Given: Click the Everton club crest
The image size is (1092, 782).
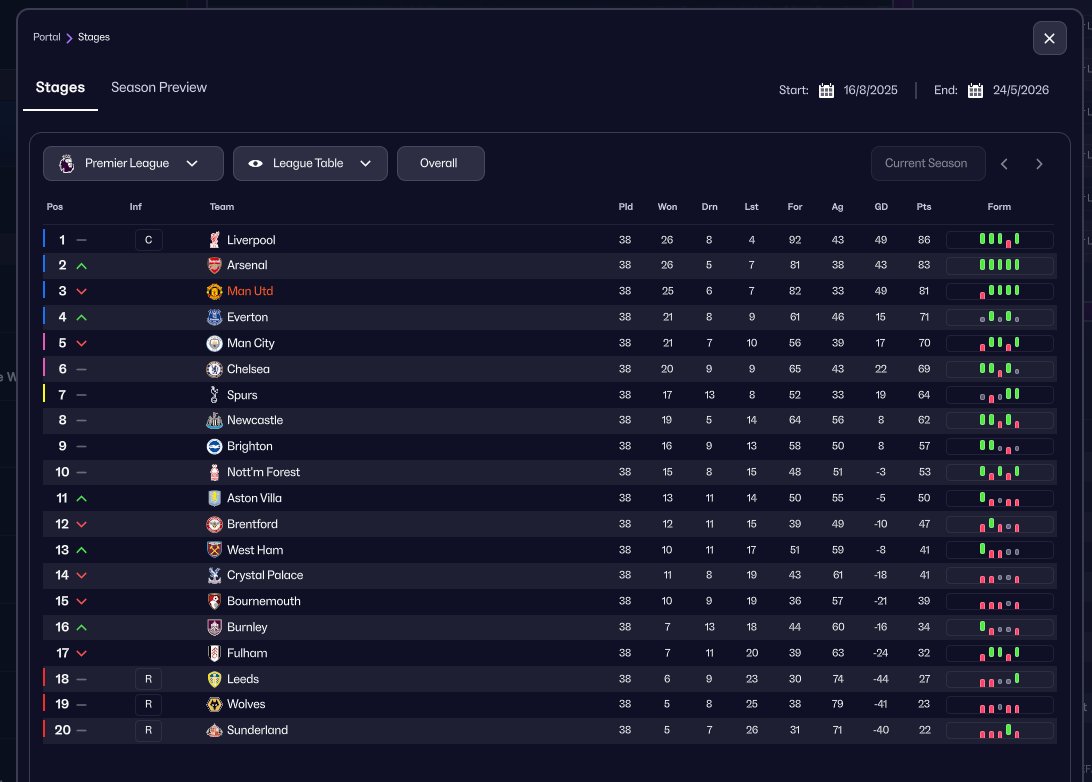Looking at the screenshot, I should [214, 317].
